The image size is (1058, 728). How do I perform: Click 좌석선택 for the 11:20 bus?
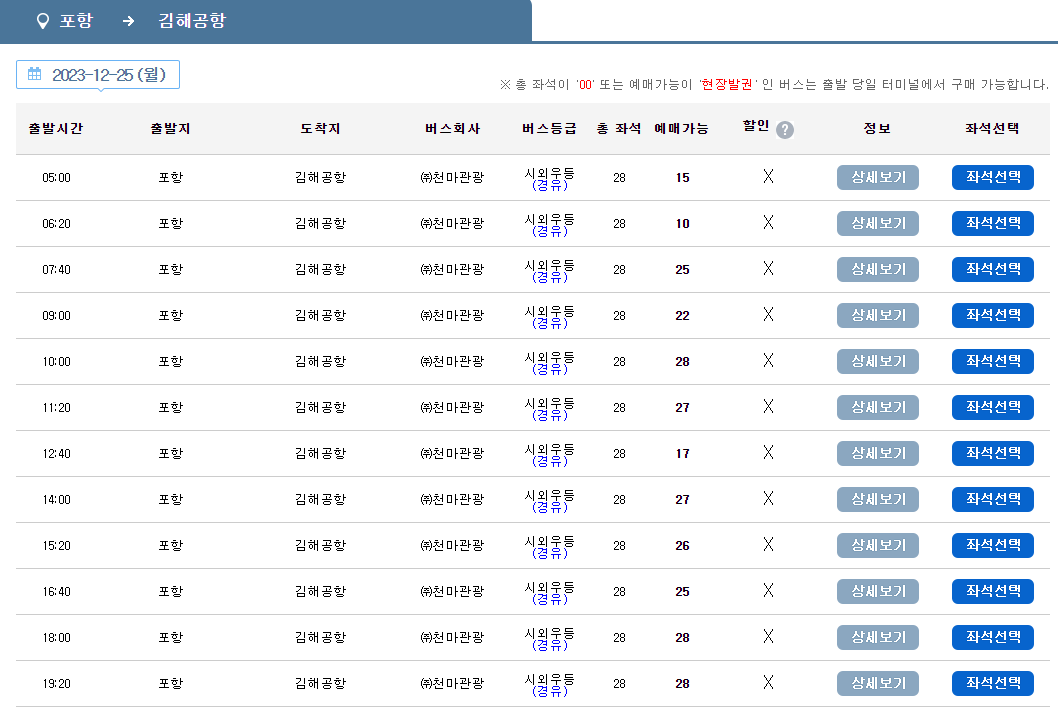tap(993, 408)
